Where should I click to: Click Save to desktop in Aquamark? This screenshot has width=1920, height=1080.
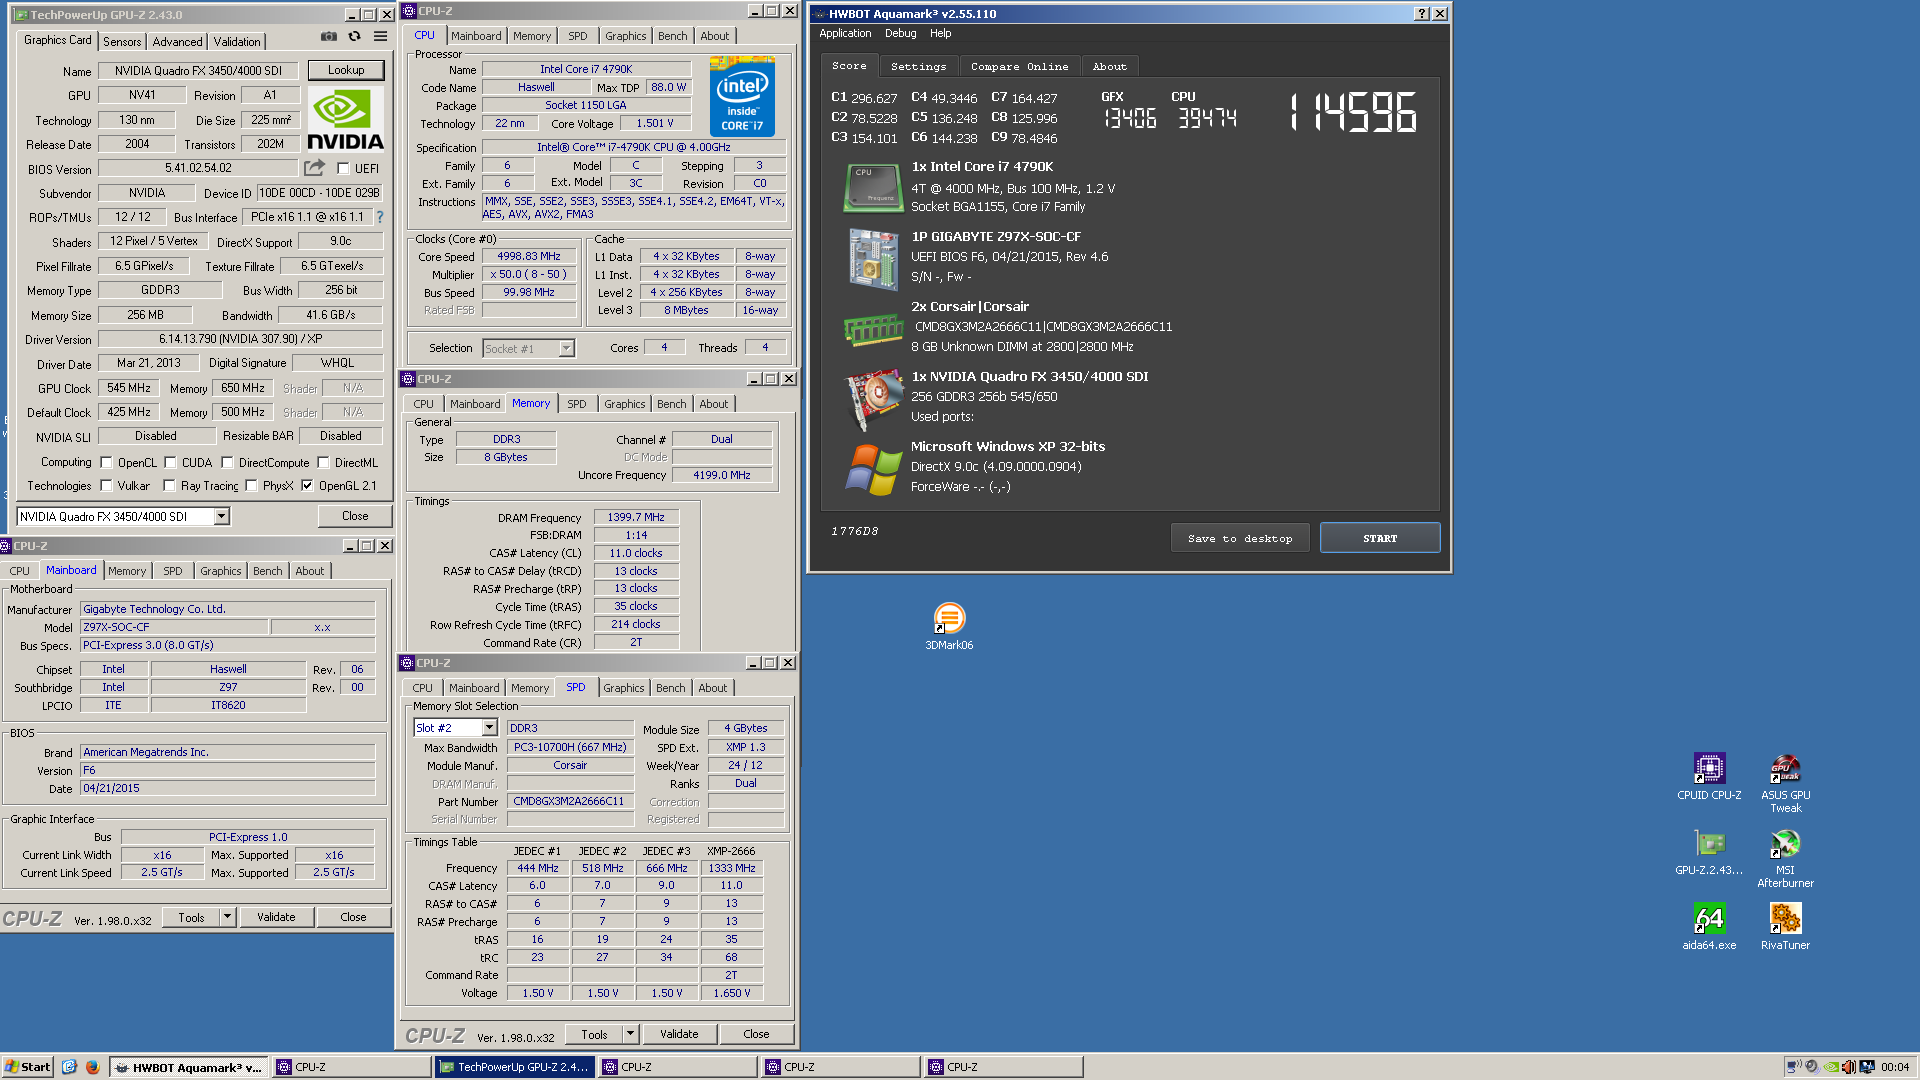point(1240,538)
